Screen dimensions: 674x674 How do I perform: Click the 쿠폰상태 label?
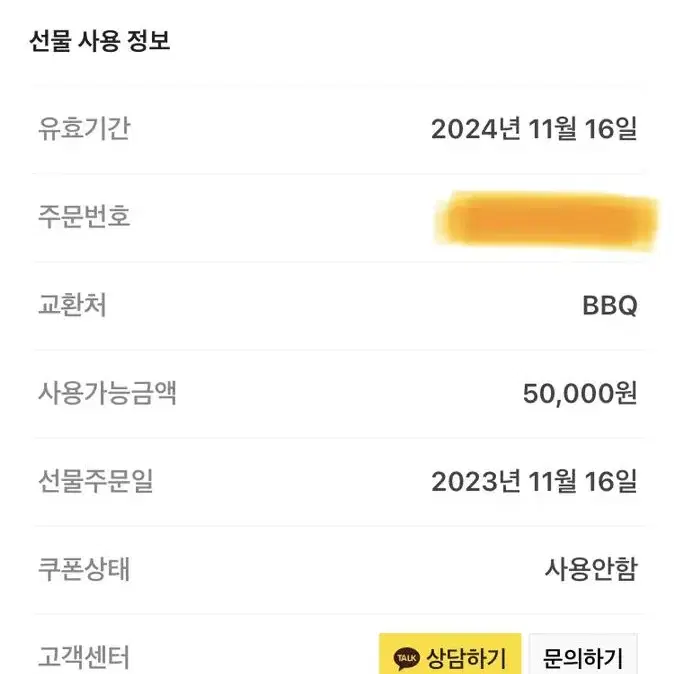[x=84, y=569]
